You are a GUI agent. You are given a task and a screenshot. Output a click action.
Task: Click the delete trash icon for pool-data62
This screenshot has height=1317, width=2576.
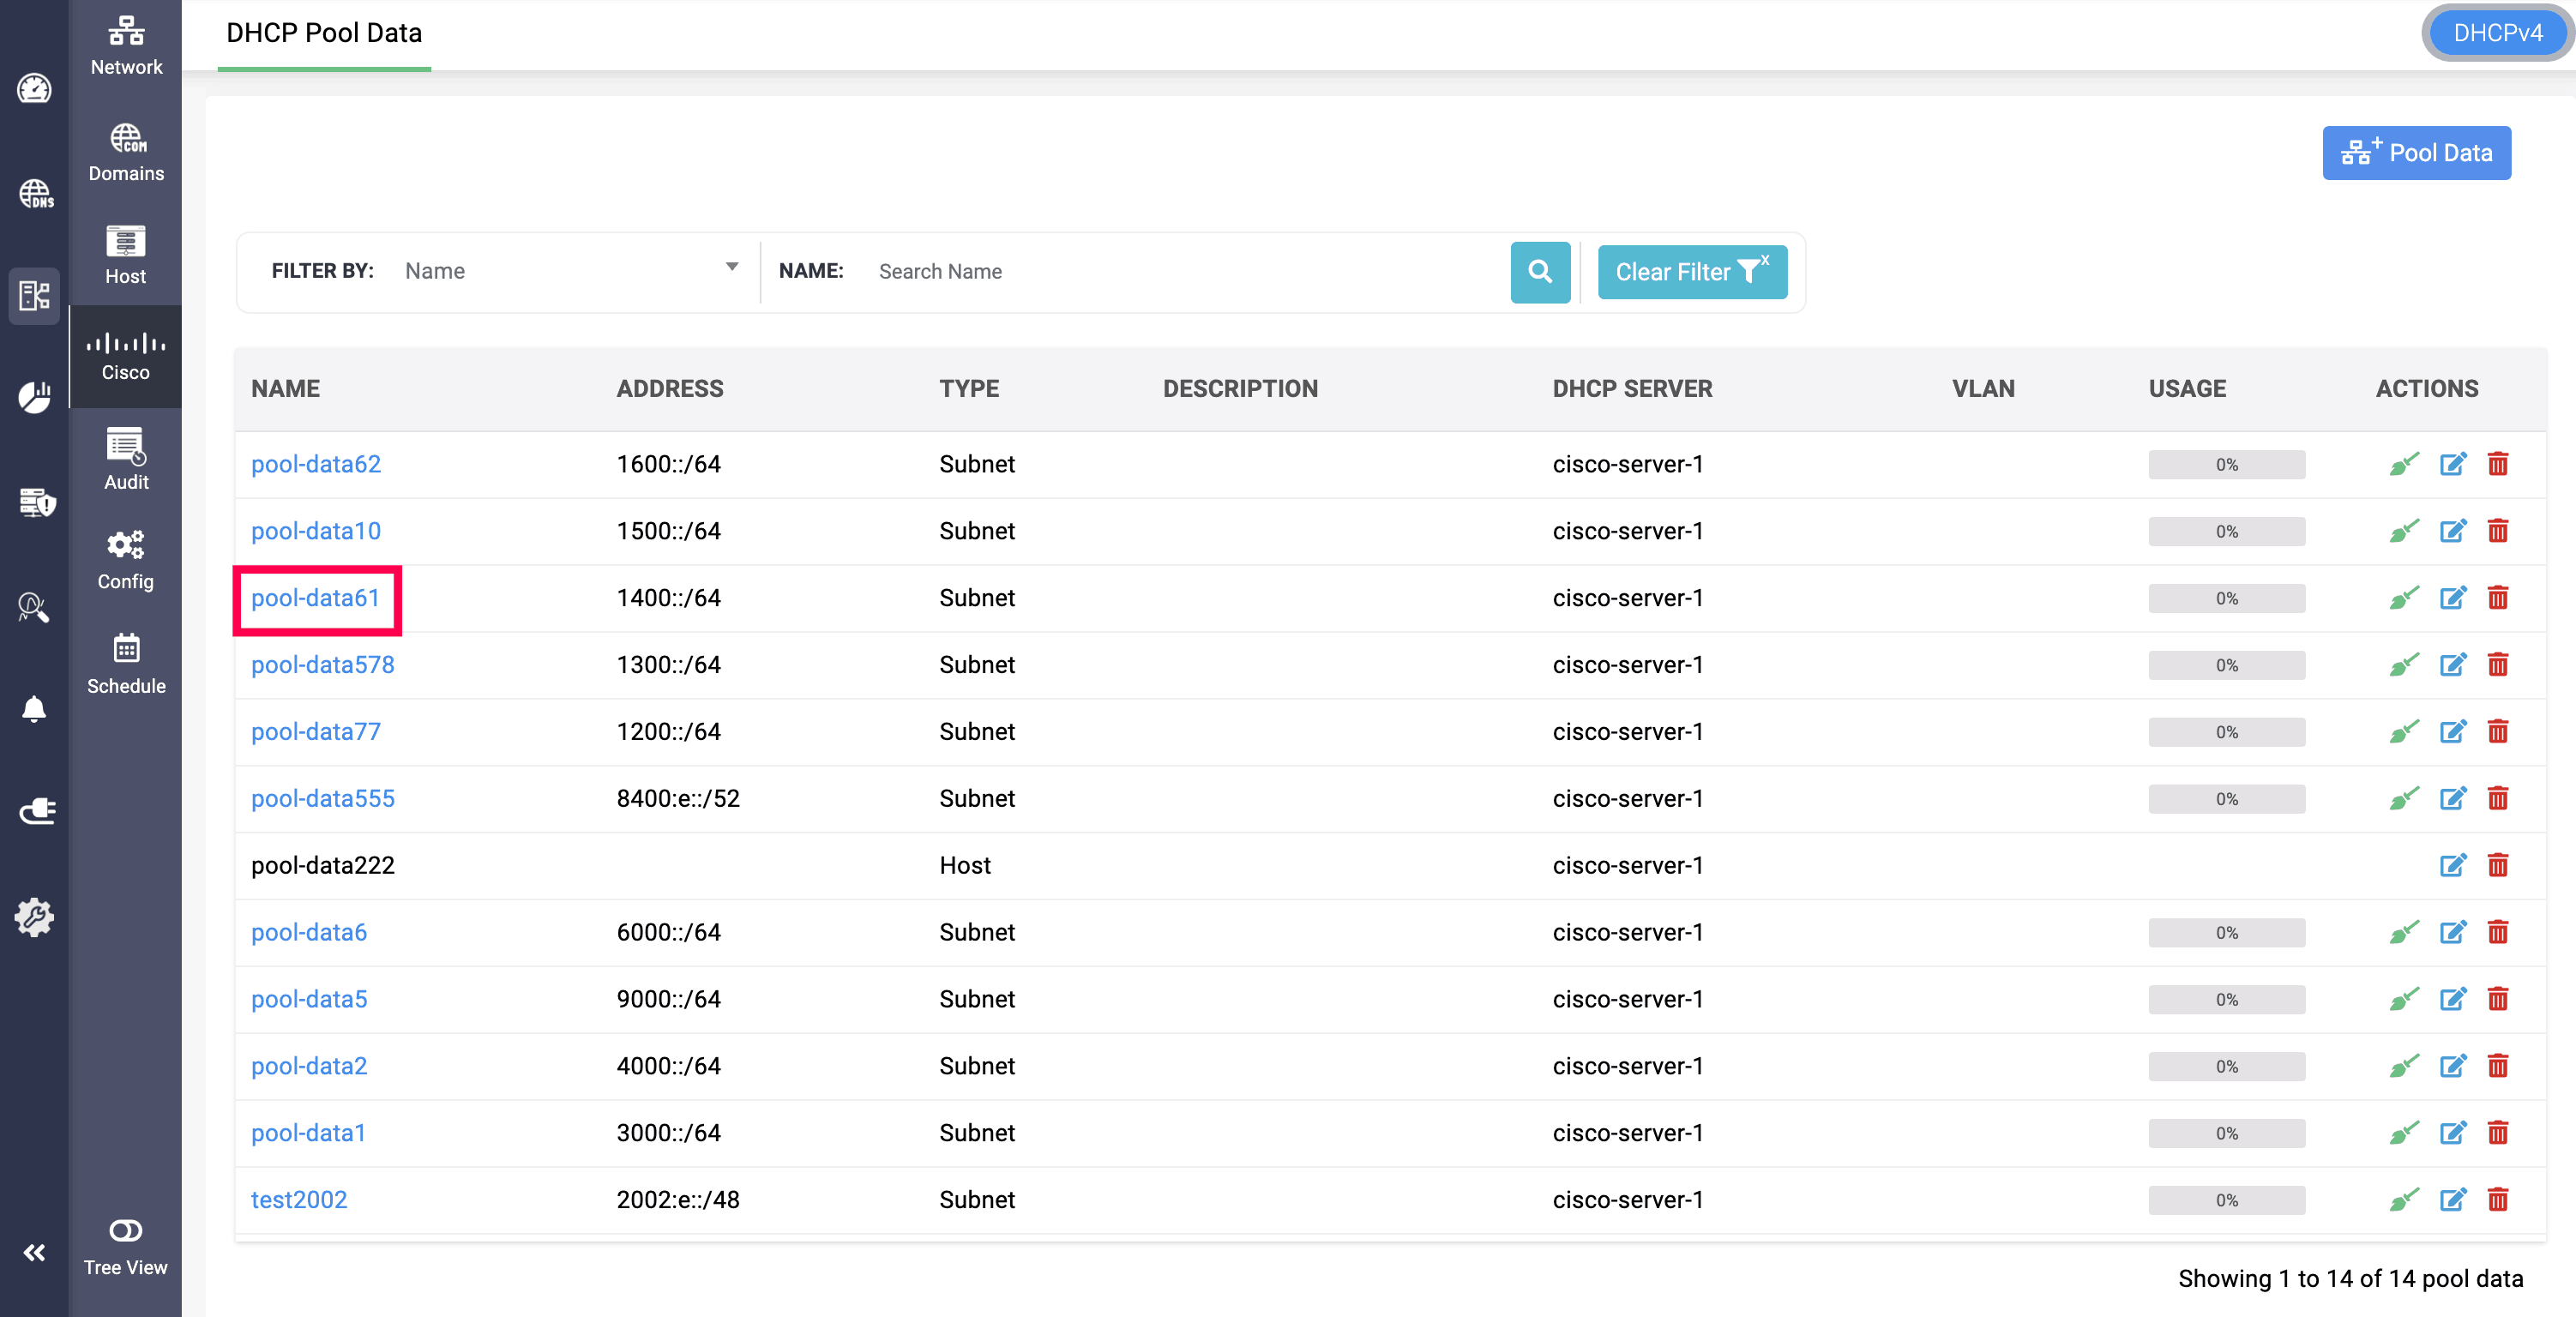(2497, 464)
